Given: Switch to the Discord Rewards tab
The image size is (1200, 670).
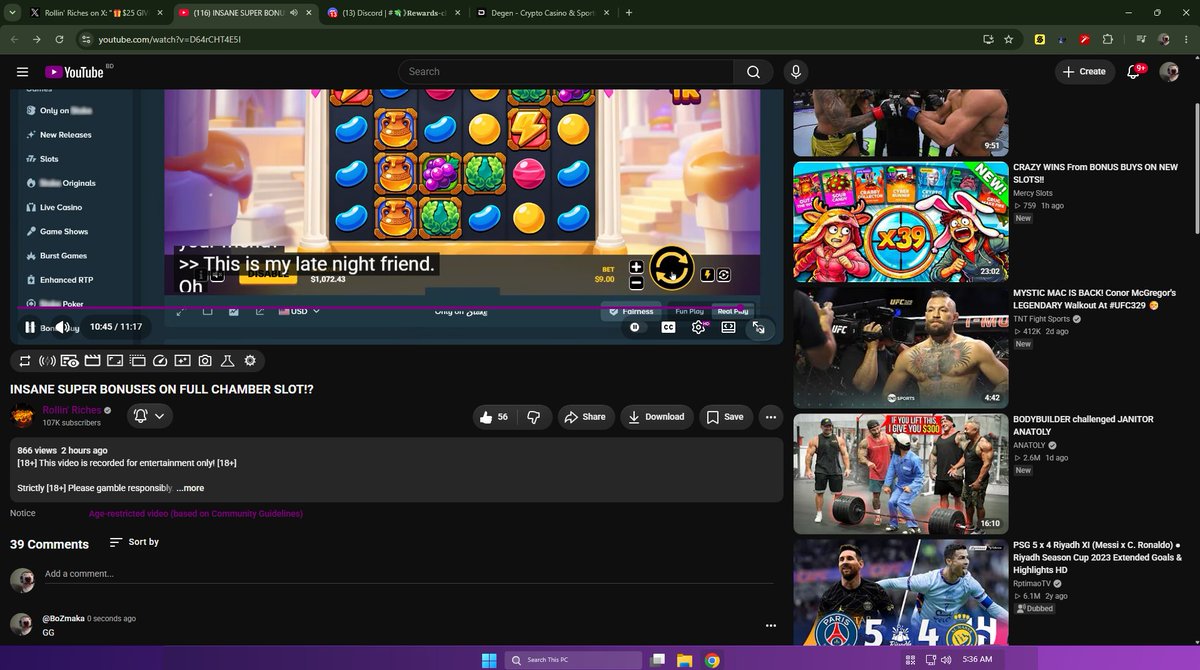Looking at the screenshot, I should tap(395, 13).
